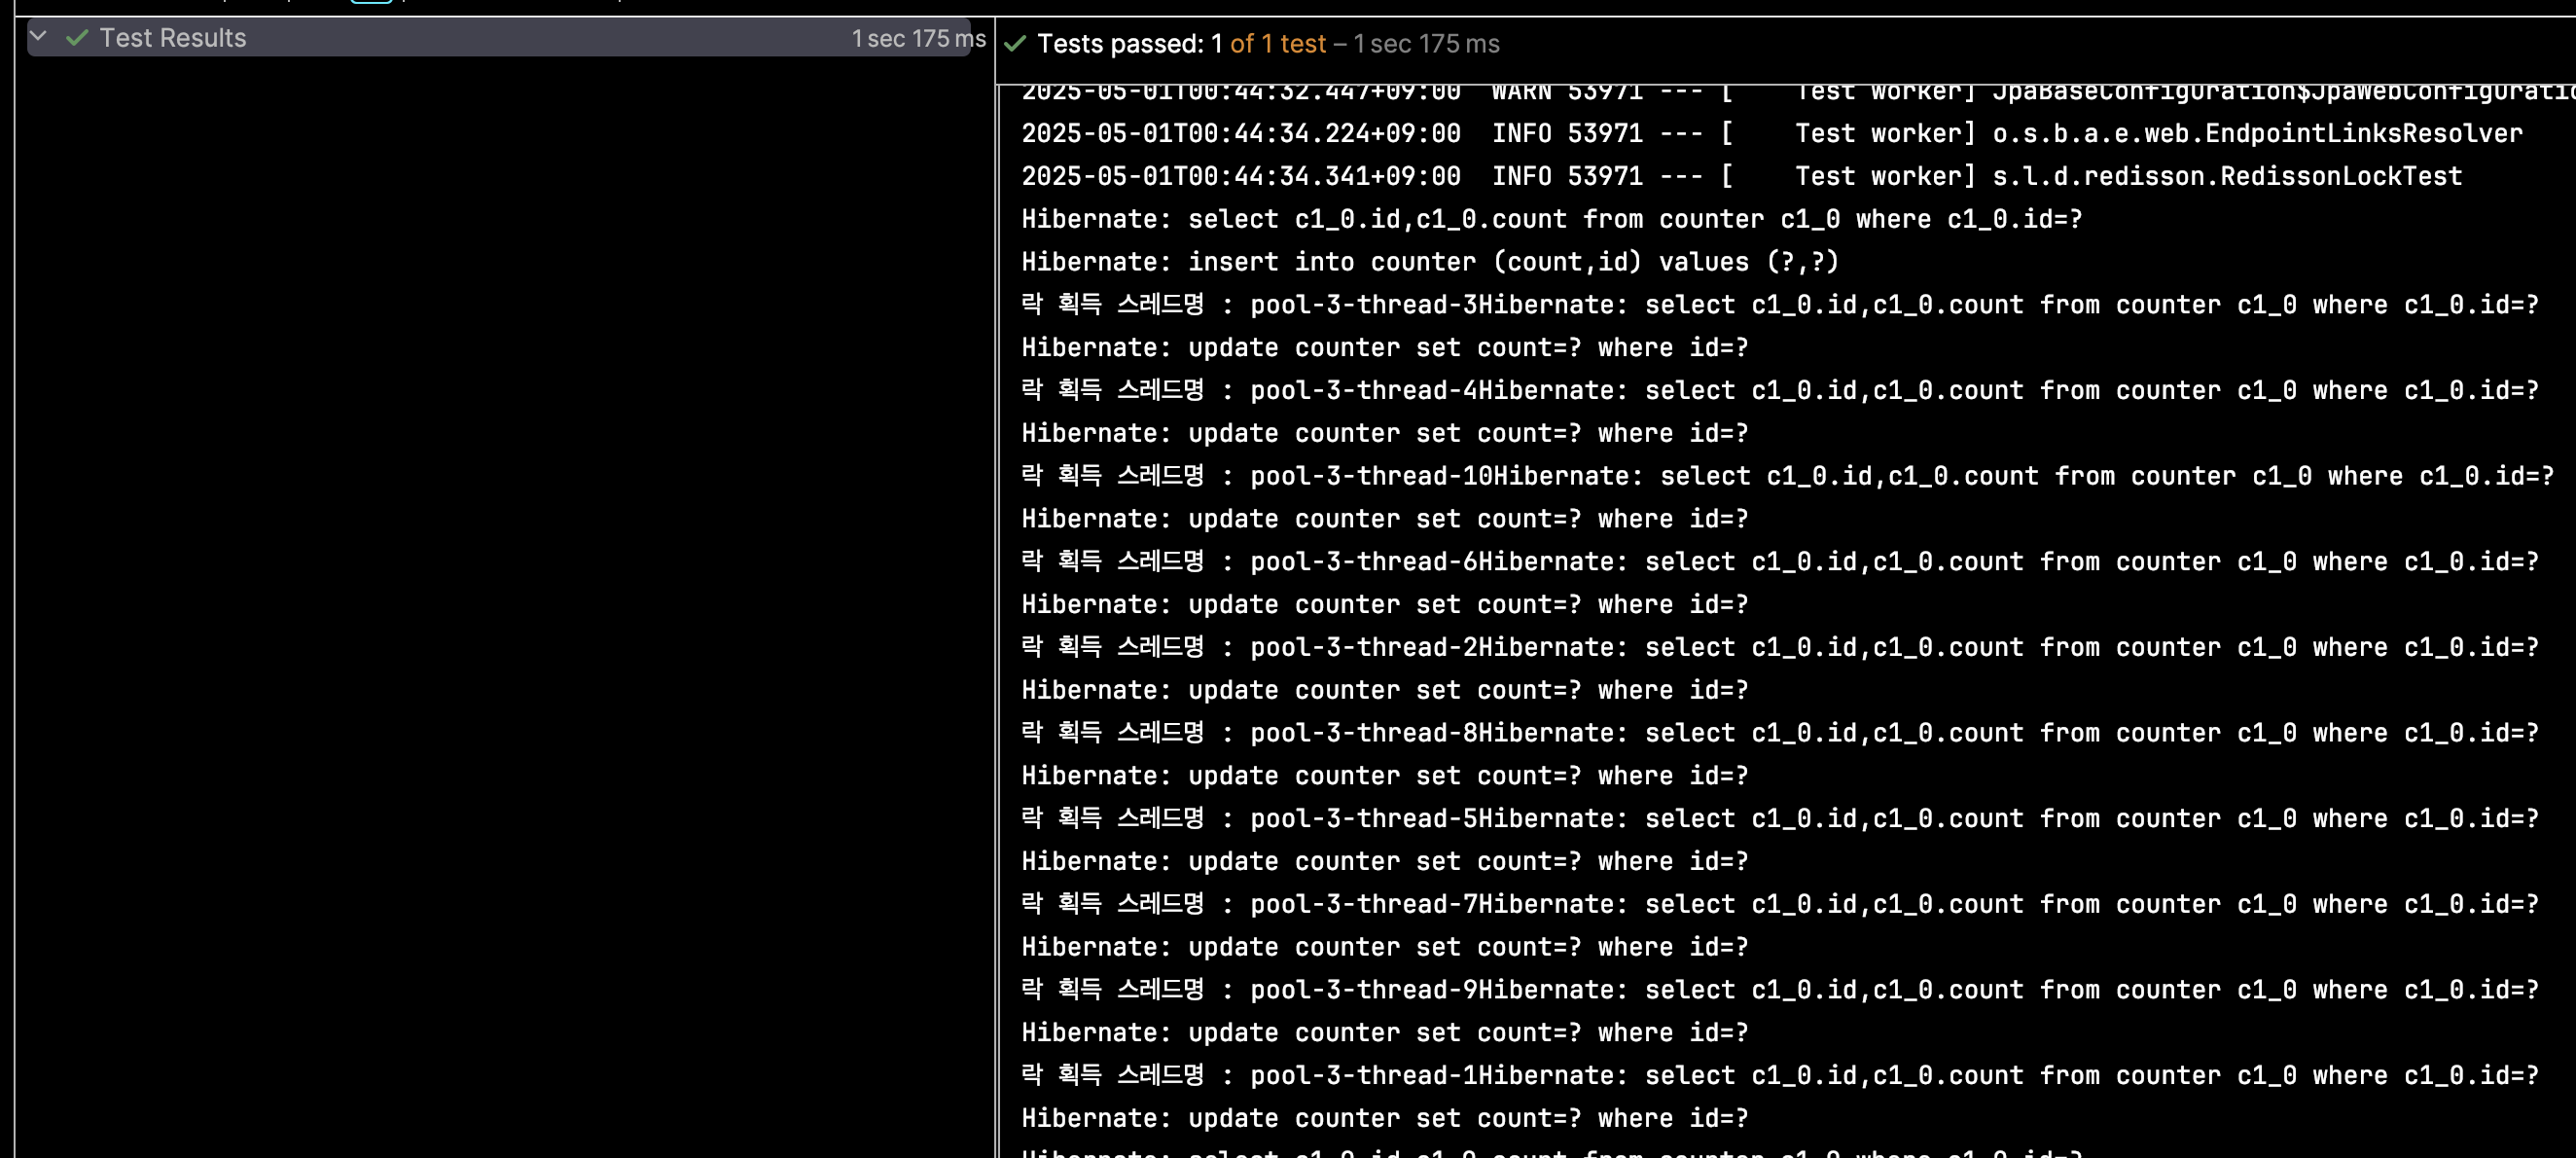The image size is (2576, 1158).
Task: Collapse the Test Results tree node
Action: (x=38, y=37)
